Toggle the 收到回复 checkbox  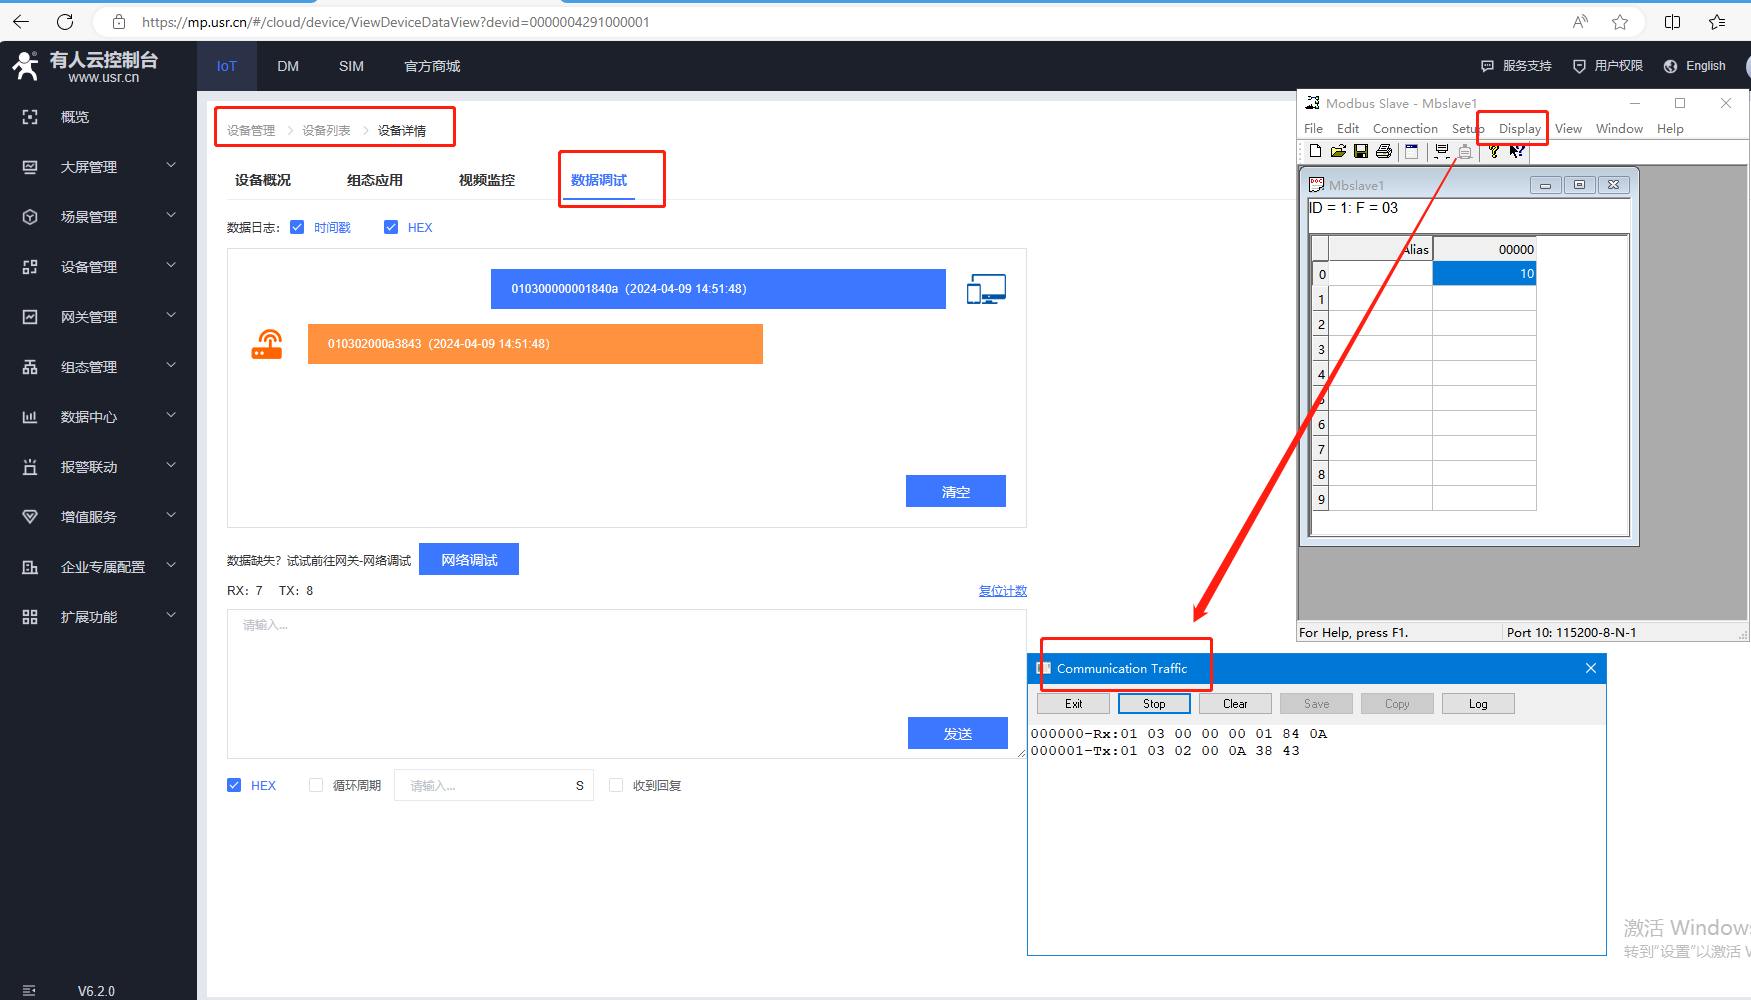(x=616, y=785)
